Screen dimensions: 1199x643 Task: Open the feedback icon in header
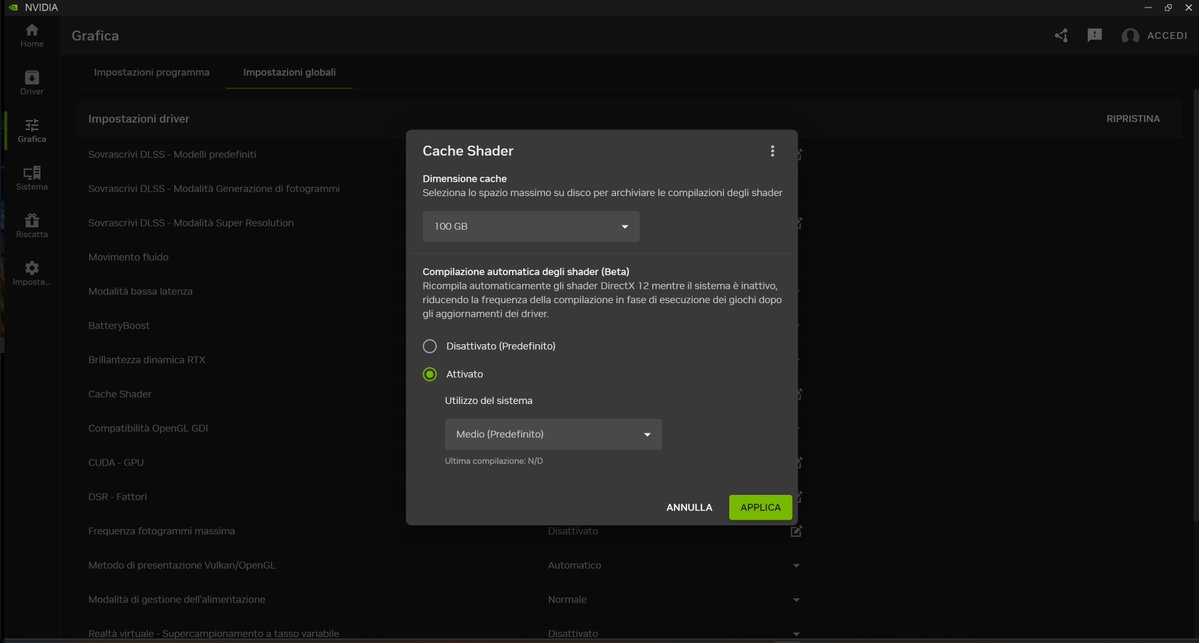(1094, 35)
